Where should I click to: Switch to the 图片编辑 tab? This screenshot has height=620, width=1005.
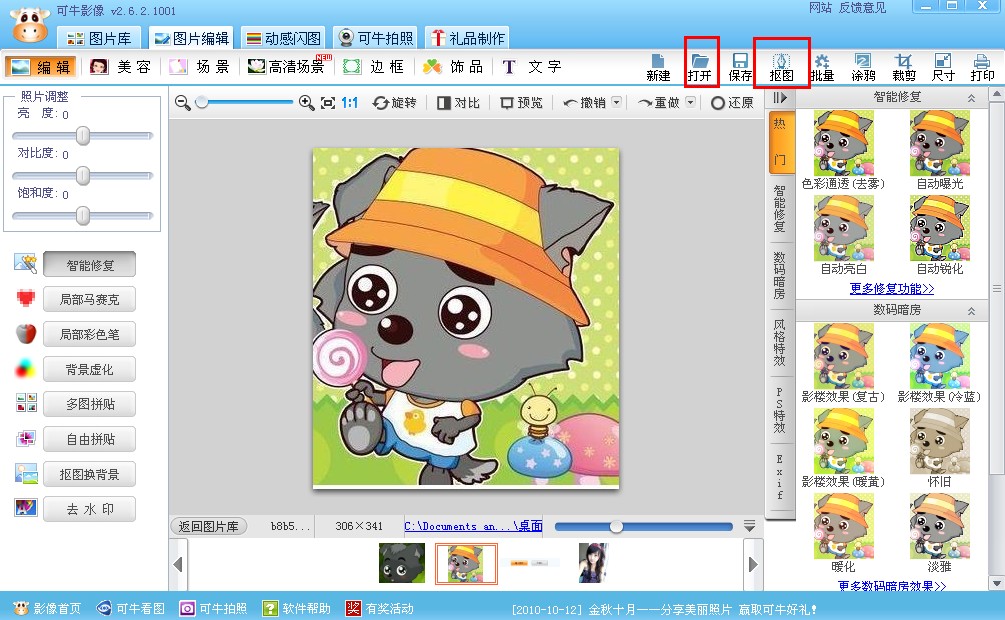click(192, 38)
